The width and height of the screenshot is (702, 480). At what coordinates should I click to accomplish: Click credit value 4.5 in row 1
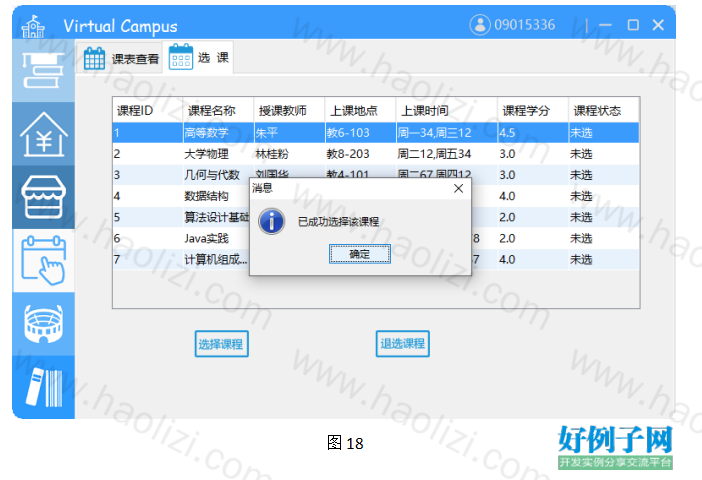click(533, 133)
